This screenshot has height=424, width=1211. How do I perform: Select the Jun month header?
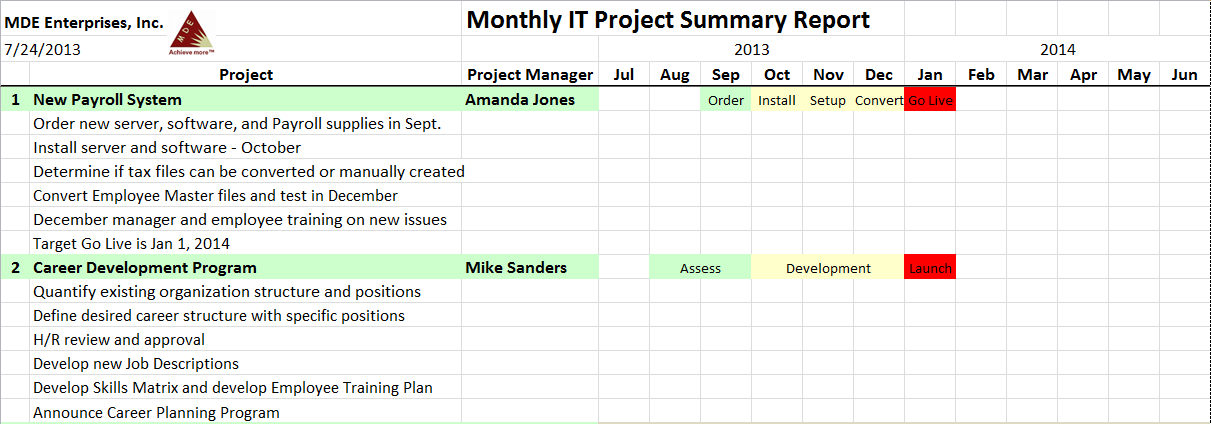[x=1184, y=75]
